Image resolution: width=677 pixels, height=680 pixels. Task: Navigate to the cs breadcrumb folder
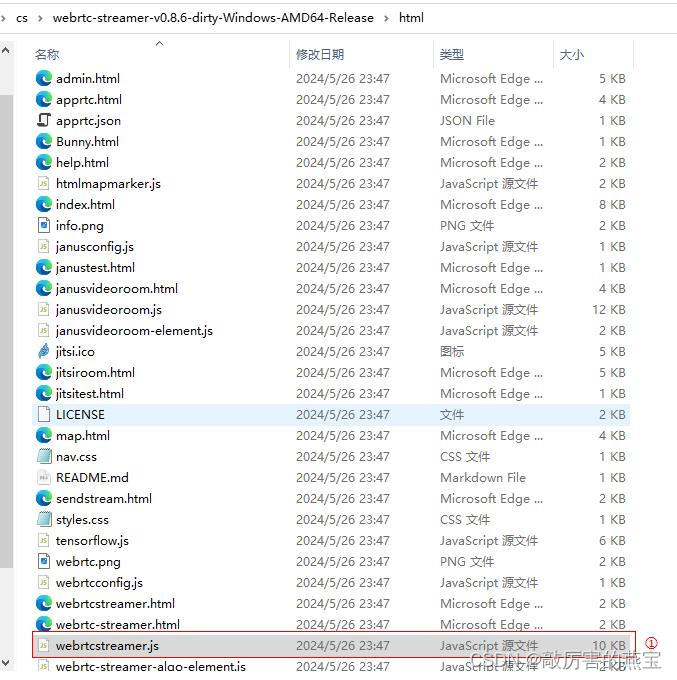(22, 18)
